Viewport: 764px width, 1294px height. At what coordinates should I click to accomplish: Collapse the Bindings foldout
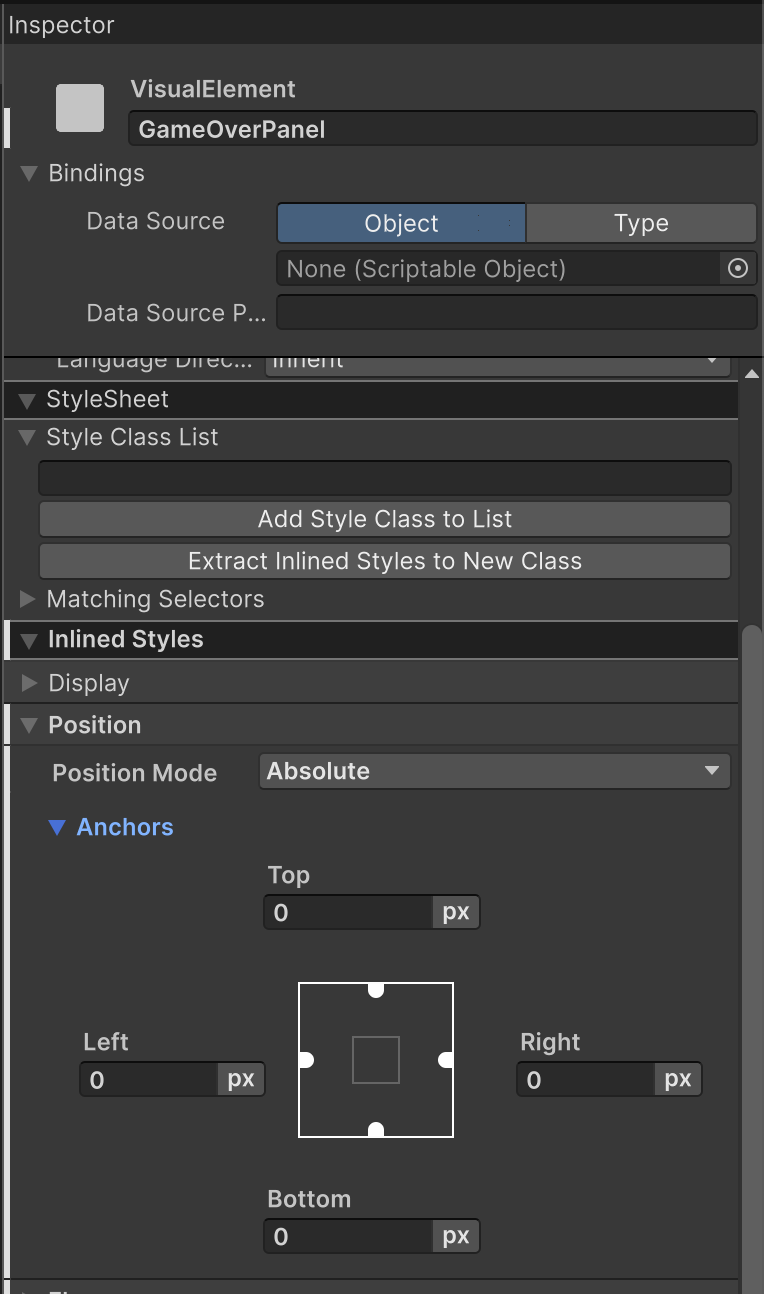click(x=29, y=174)
